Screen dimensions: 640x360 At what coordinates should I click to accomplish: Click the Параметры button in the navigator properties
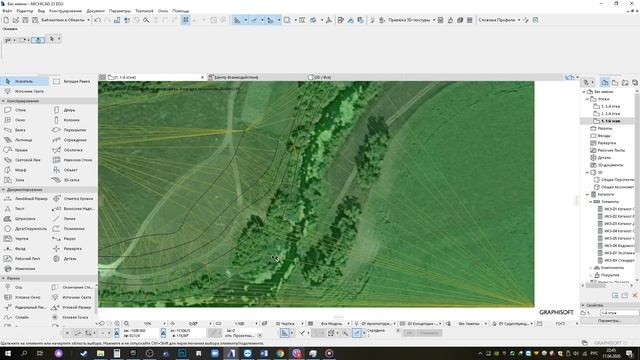[x=609, y=321]
